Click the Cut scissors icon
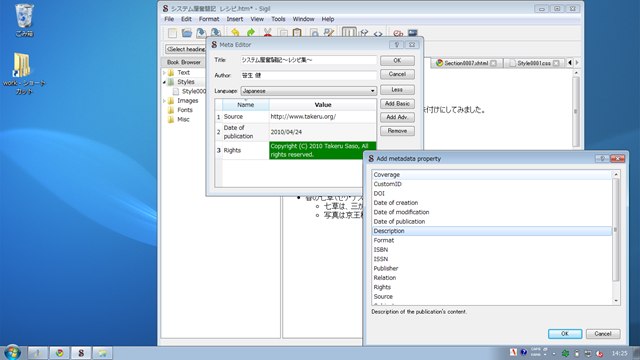The image size is (640, 360). (x=267, y=33)
